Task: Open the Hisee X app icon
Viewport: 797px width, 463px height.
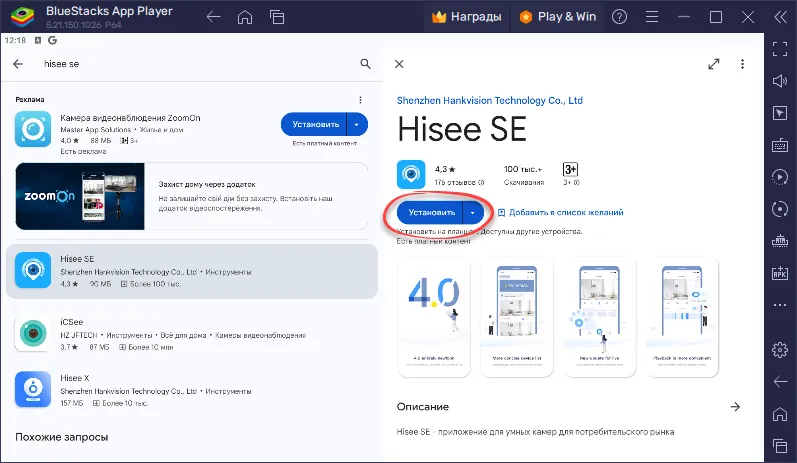Action: pyautogui.click(x=33, y=389)
